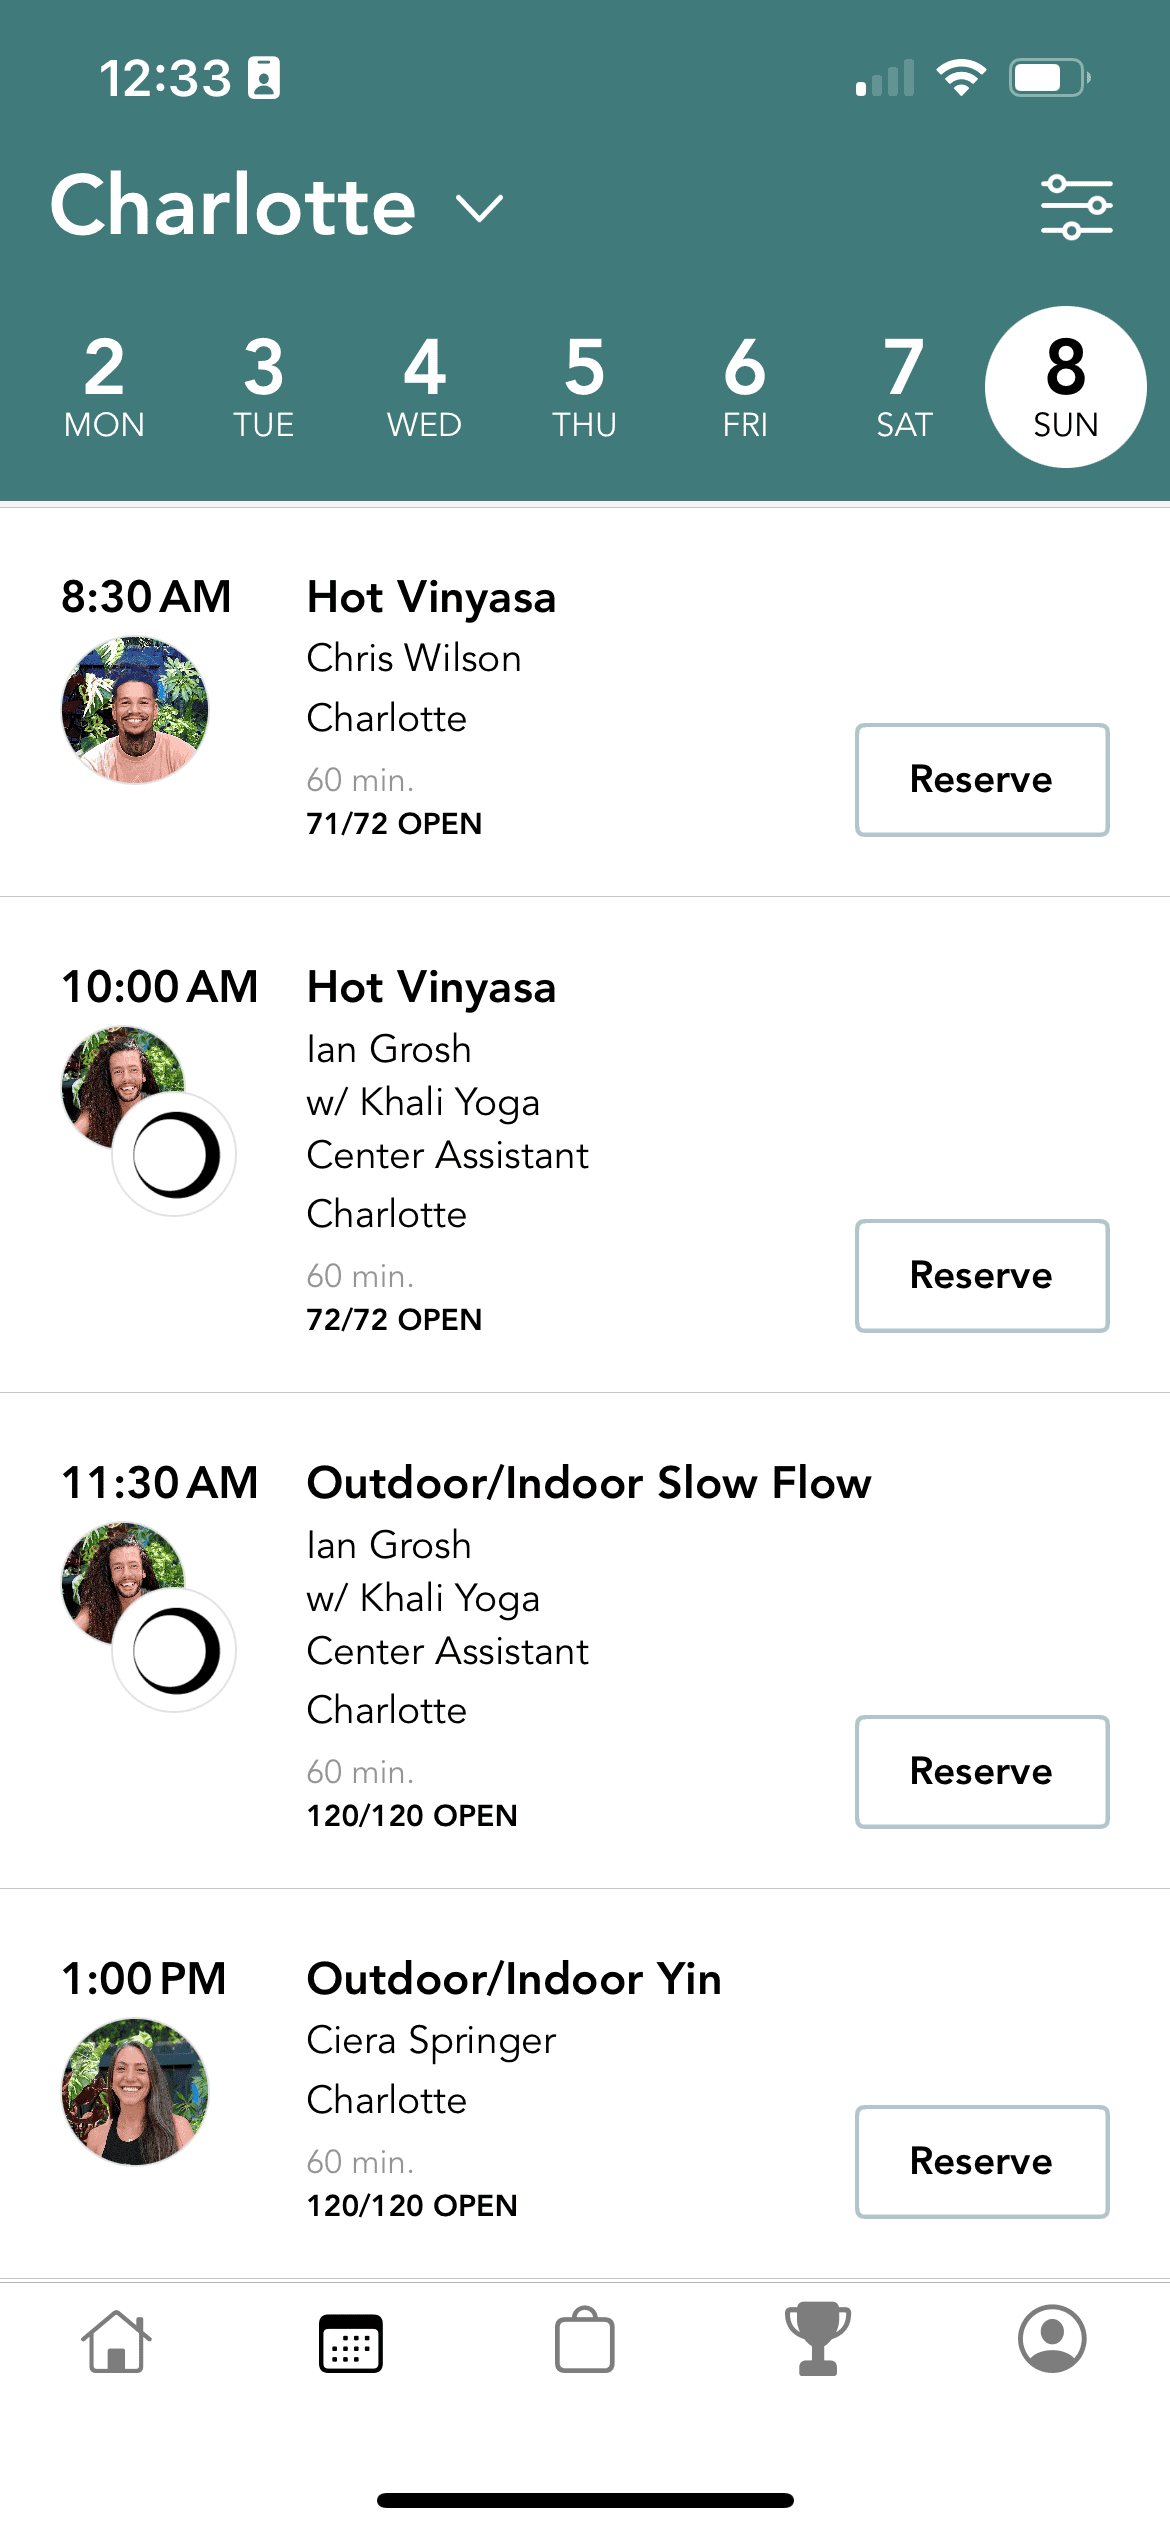
Task: Go to the Home tab icon
Action: [x=116, y=2342]
